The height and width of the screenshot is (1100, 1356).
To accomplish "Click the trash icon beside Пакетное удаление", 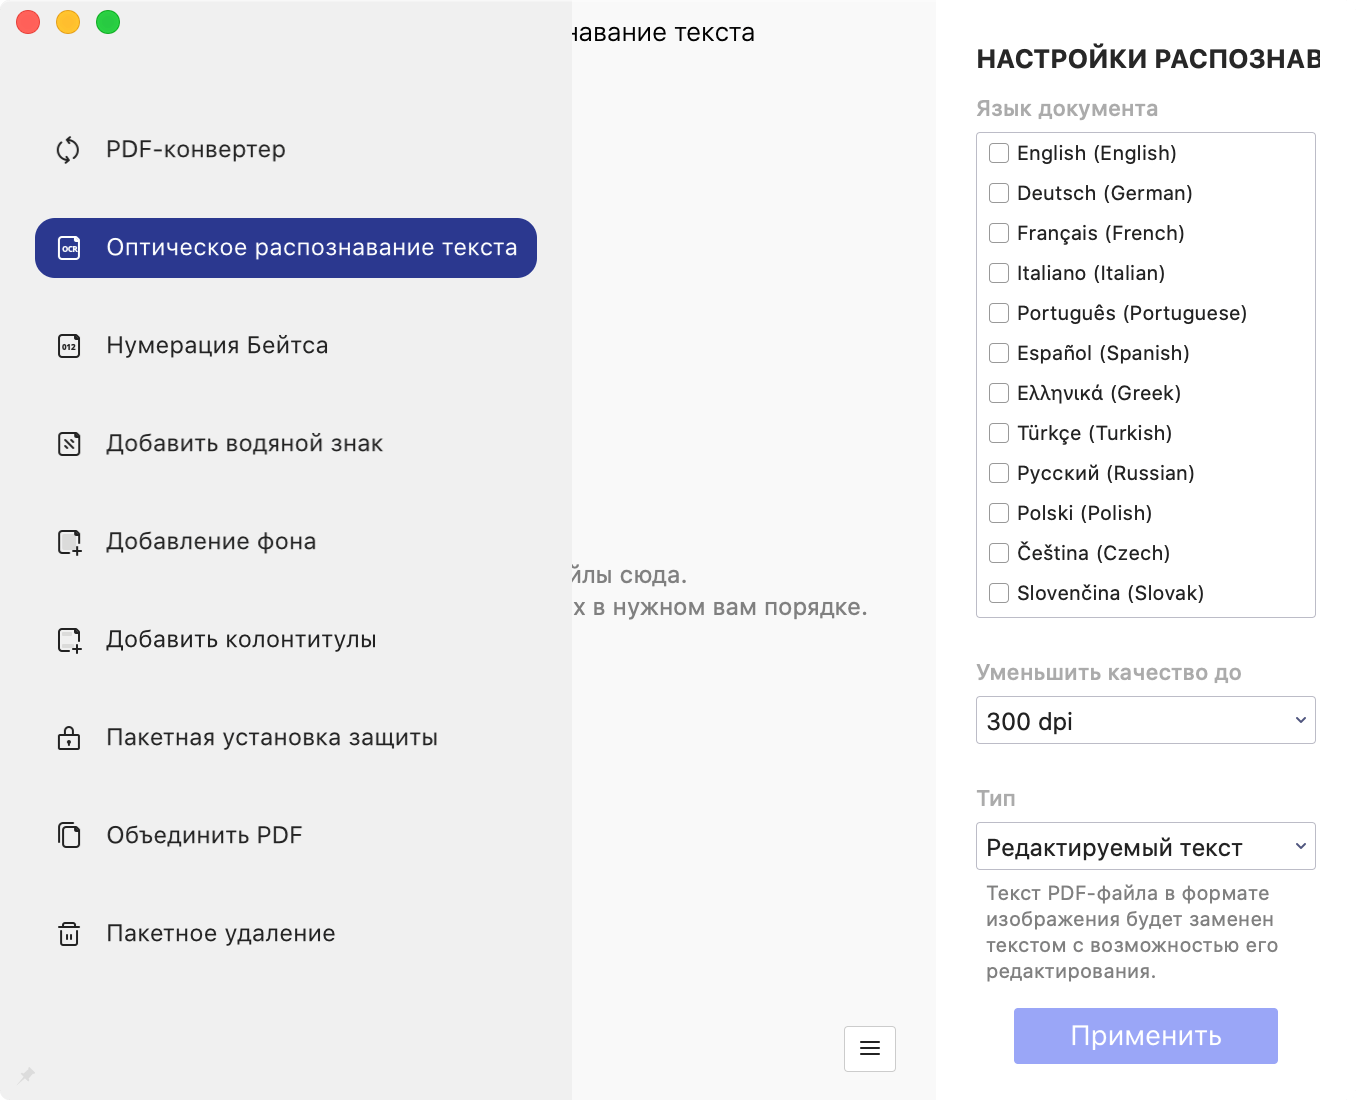I will click(x=69, y=934).
